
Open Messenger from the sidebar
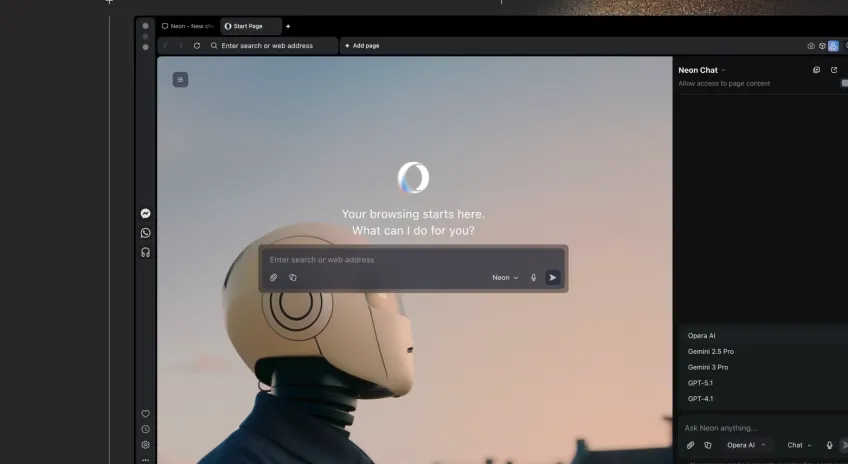[145, 213]
